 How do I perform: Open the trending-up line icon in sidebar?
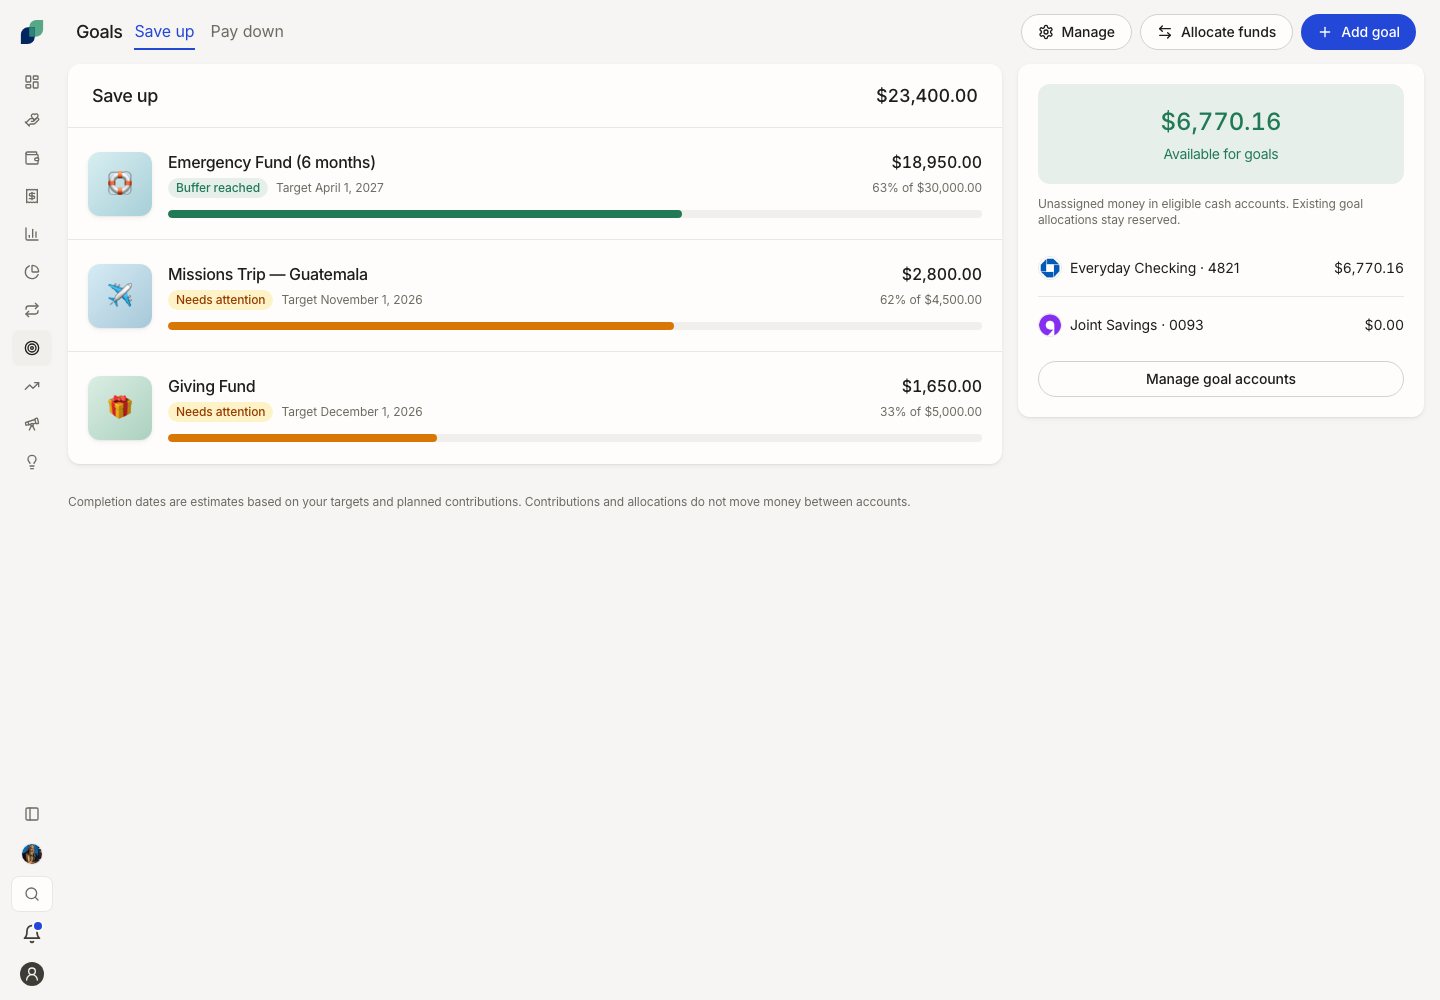[32, 386]
